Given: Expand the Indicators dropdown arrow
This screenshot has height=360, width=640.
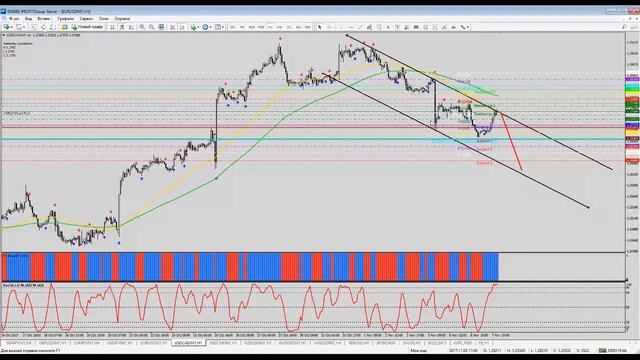Looking at the screenshot, I should pyautogui.click(x=198, y=27).
